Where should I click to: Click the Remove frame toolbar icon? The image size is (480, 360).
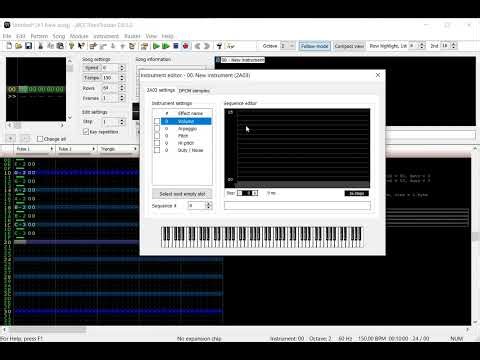tap(103, 46)
